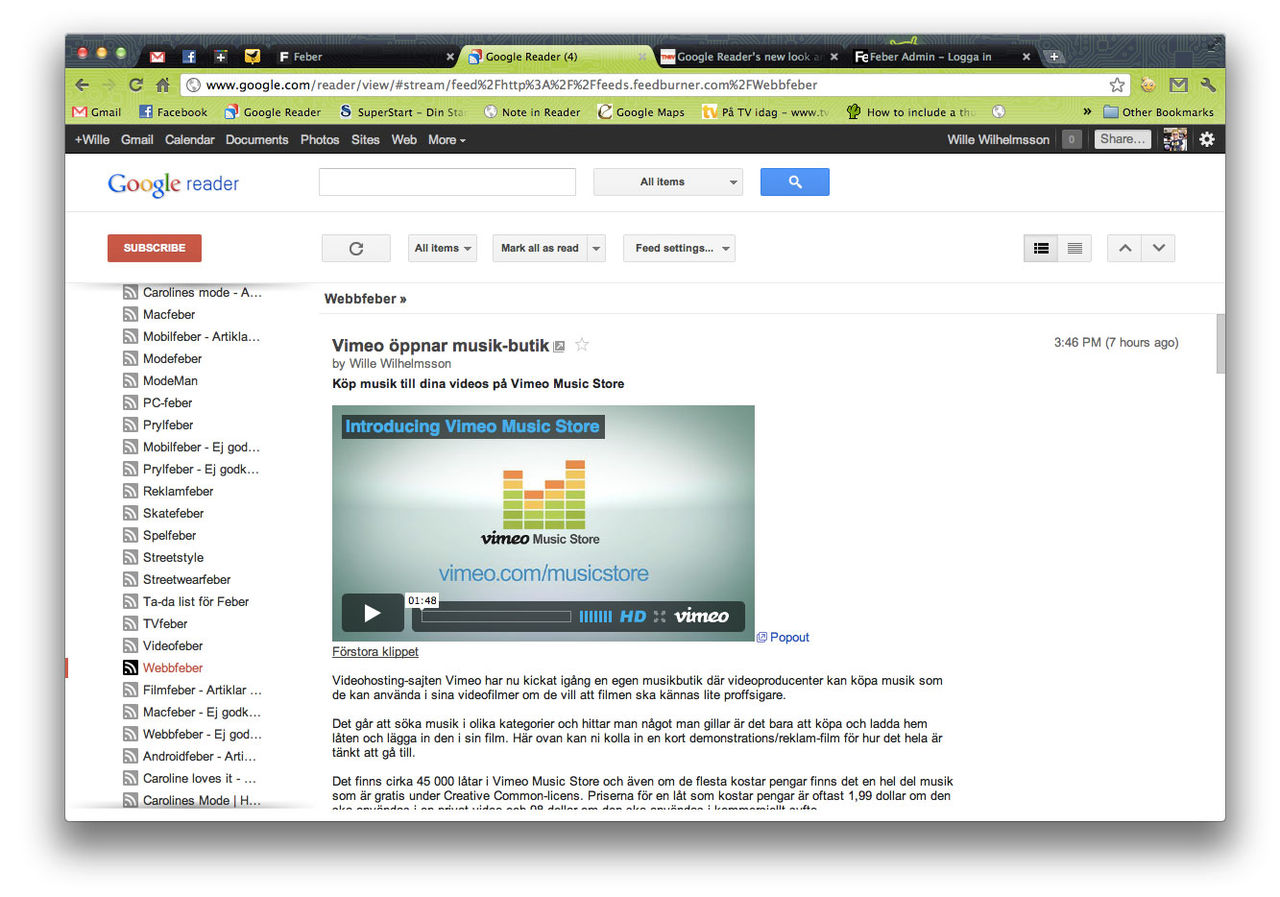This screenshot has height=897, width=1280.
Task: Click the red Subscribe button
Action: tap(154, 248)
